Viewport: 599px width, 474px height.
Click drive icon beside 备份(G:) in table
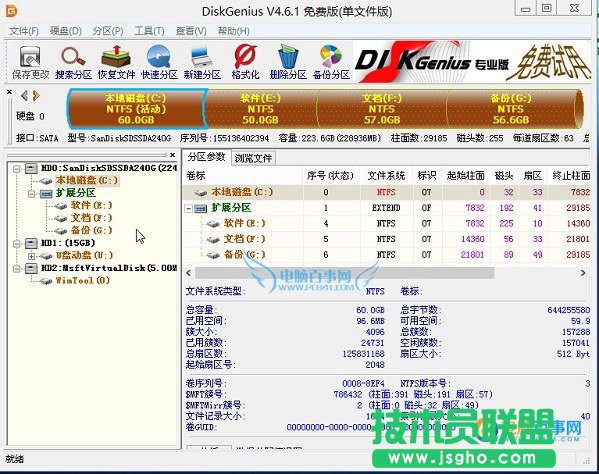click(x=213, y=255)
